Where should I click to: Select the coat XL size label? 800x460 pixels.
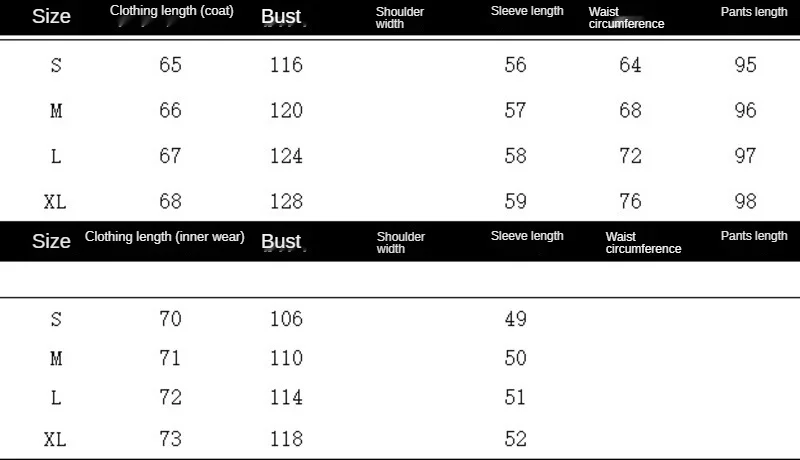pyautogui.click(x=55, y=202)
